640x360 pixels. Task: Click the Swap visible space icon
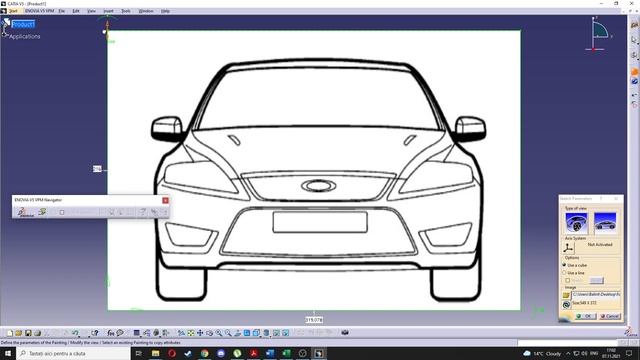pyautogui.click(x=285, y=333)
